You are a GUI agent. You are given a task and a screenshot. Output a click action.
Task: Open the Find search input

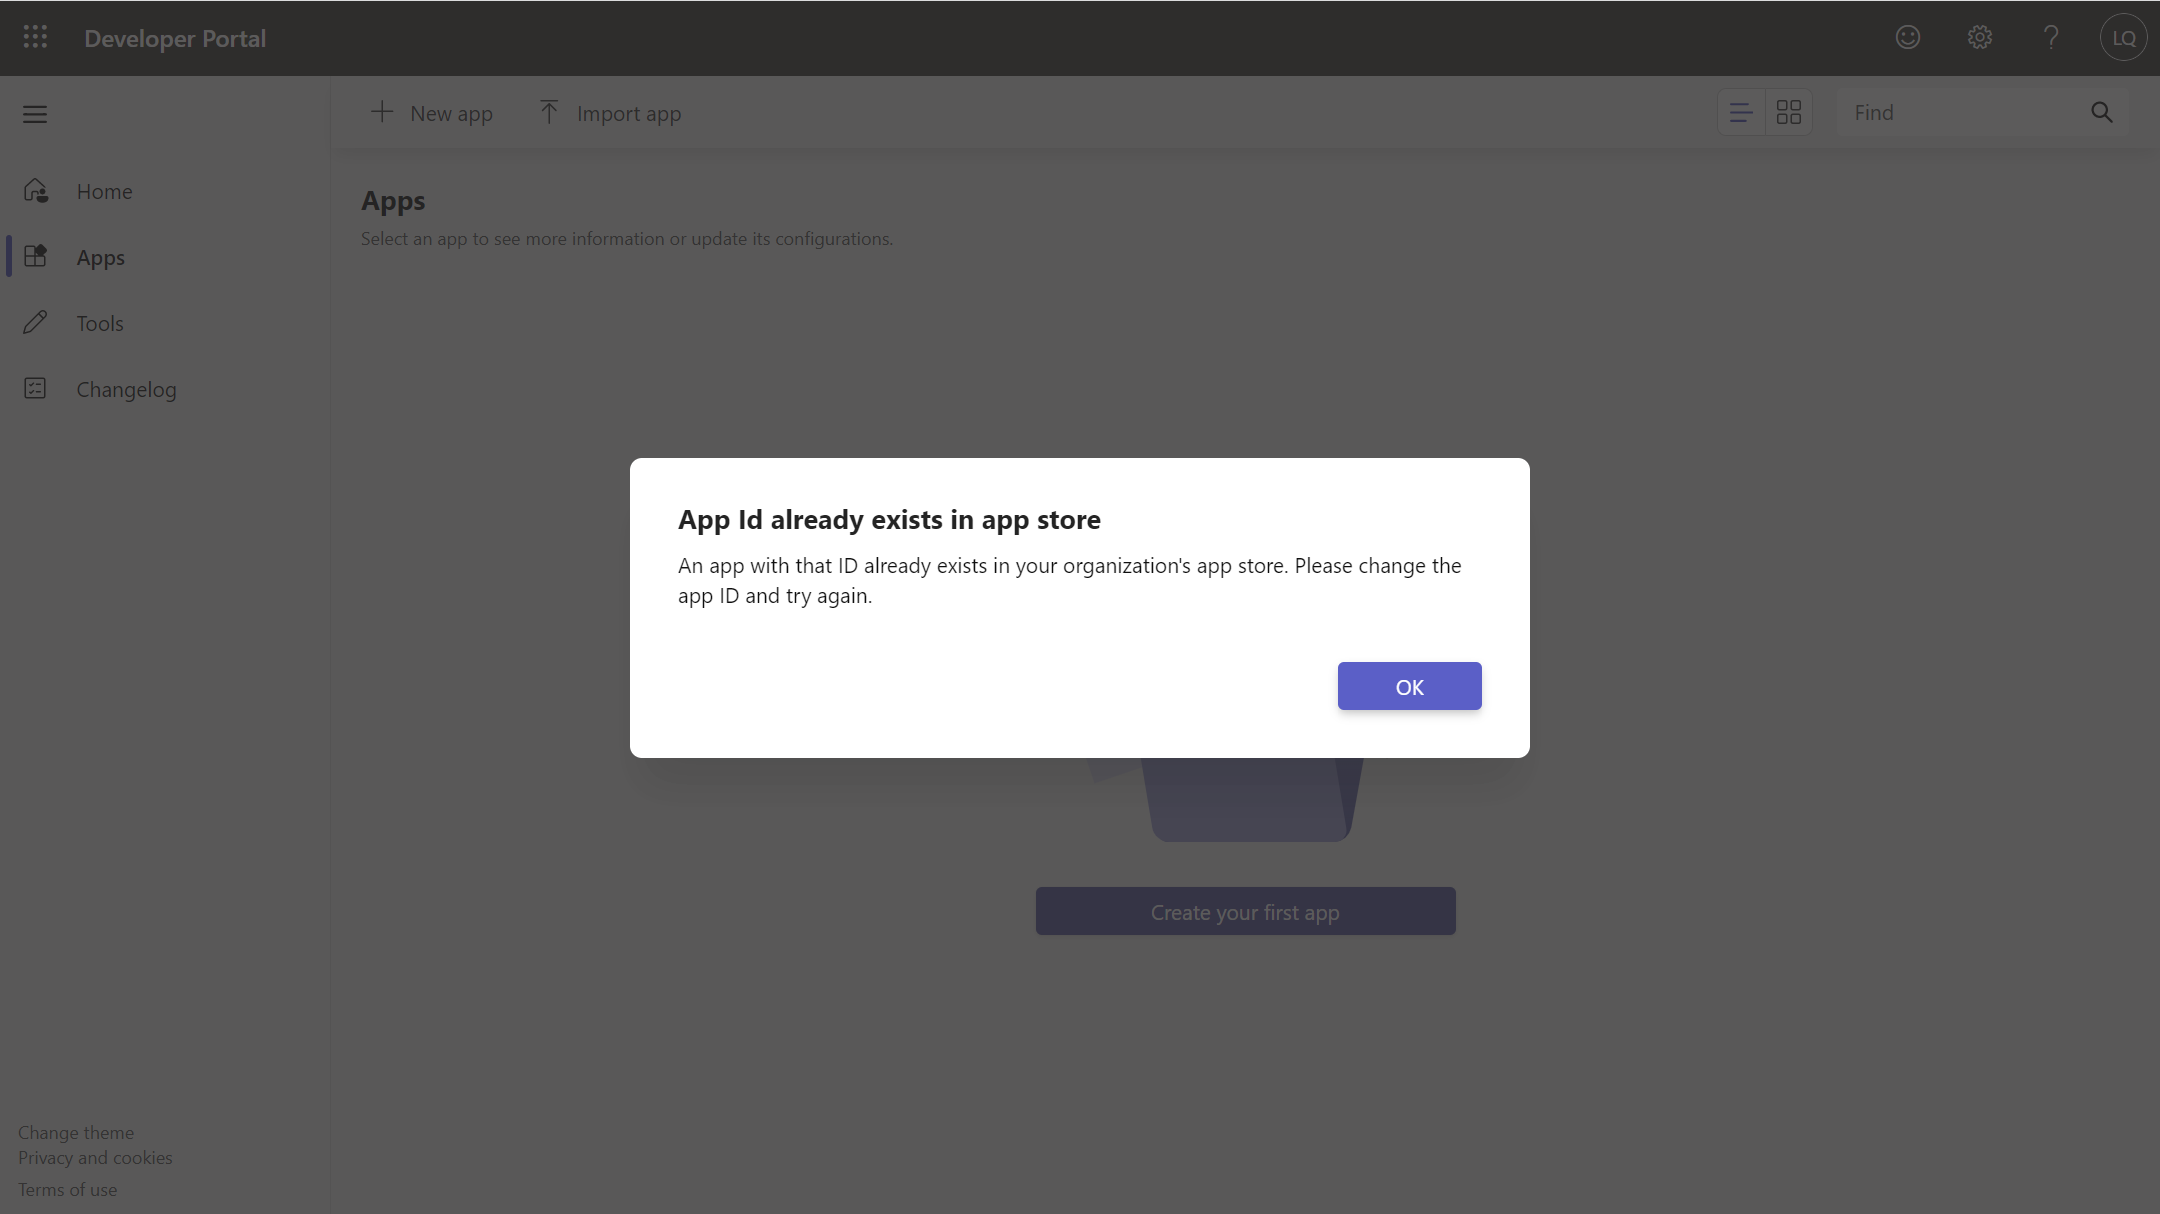pyautogui.click(x=1982, y=111)
